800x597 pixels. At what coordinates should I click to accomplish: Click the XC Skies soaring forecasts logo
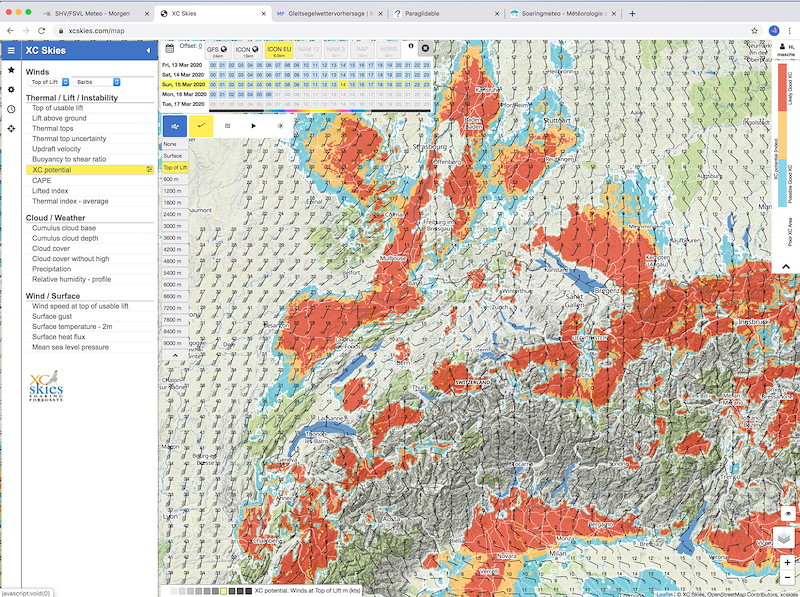pos(45,386)
